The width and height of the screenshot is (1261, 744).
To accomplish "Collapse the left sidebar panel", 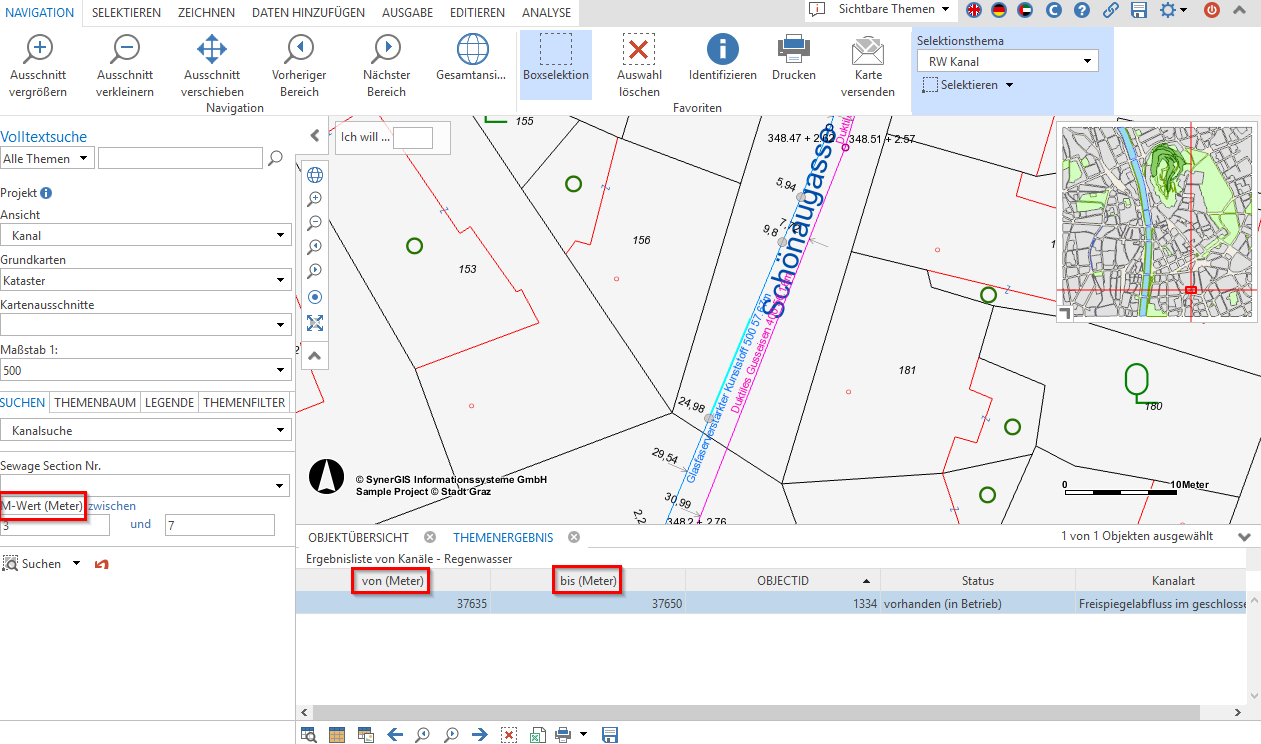I will point(314,136).
